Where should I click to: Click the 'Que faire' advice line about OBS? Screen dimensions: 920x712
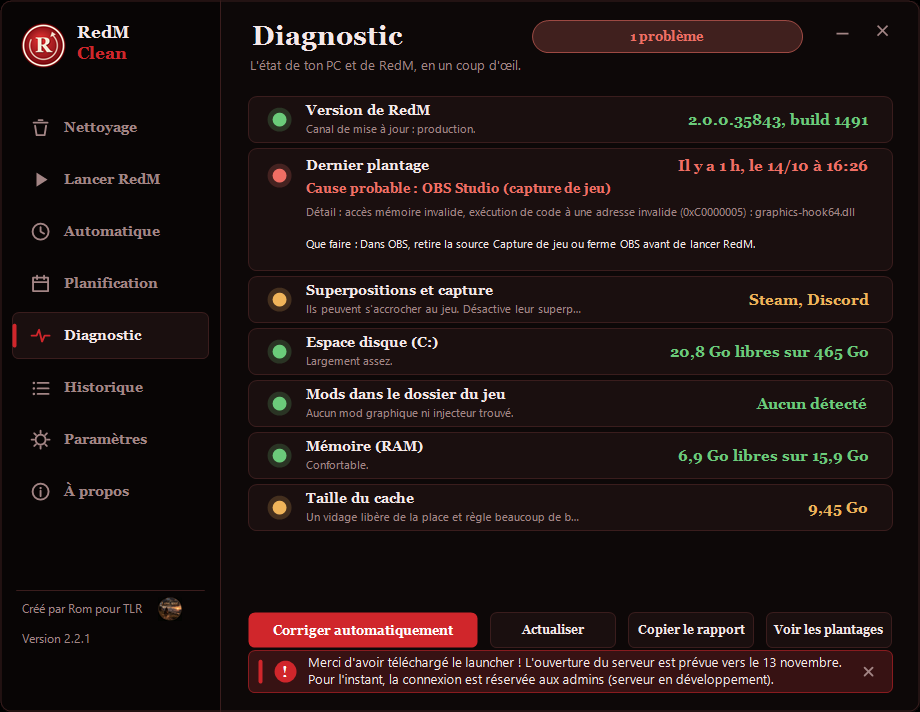point(530,244)
